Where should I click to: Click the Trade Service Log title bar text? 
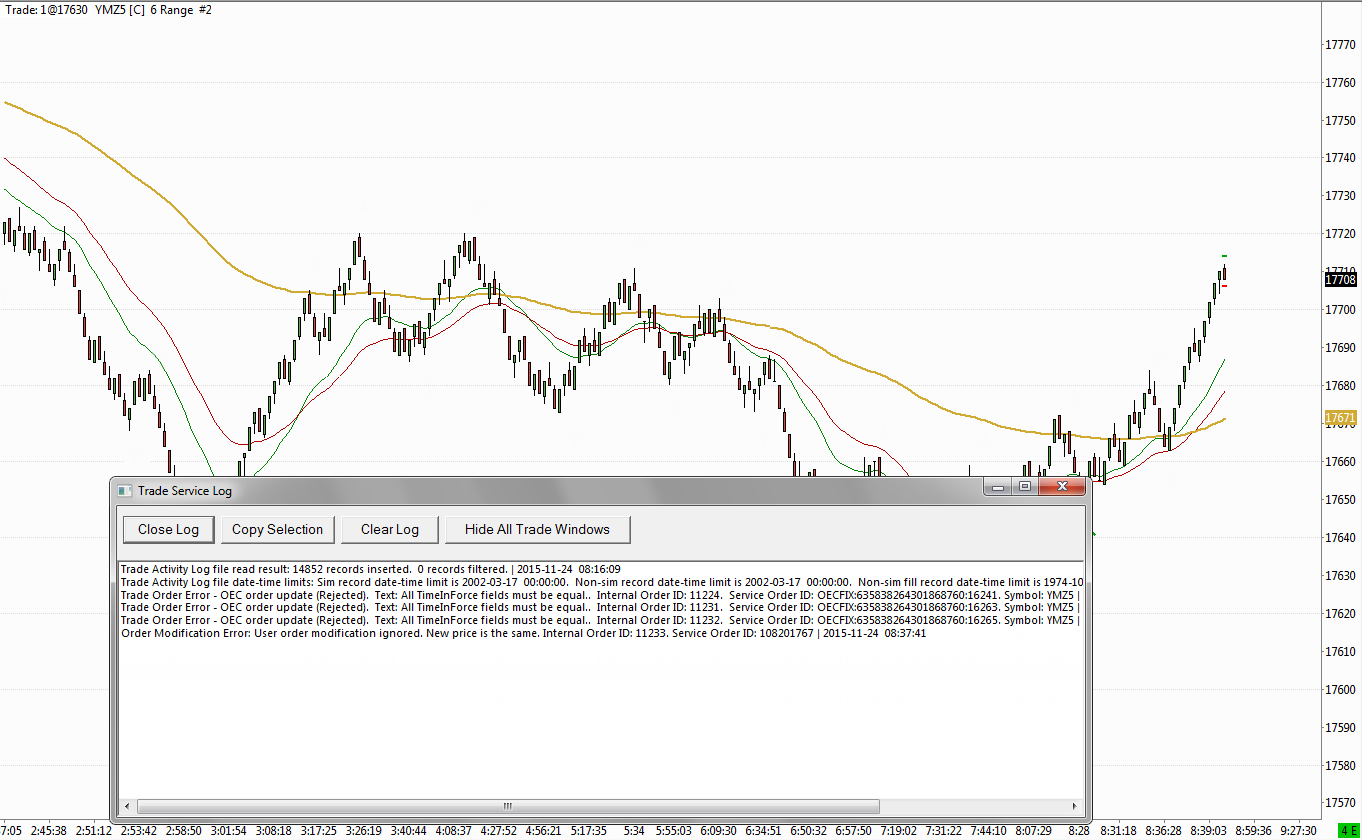[x=185, y=490]
